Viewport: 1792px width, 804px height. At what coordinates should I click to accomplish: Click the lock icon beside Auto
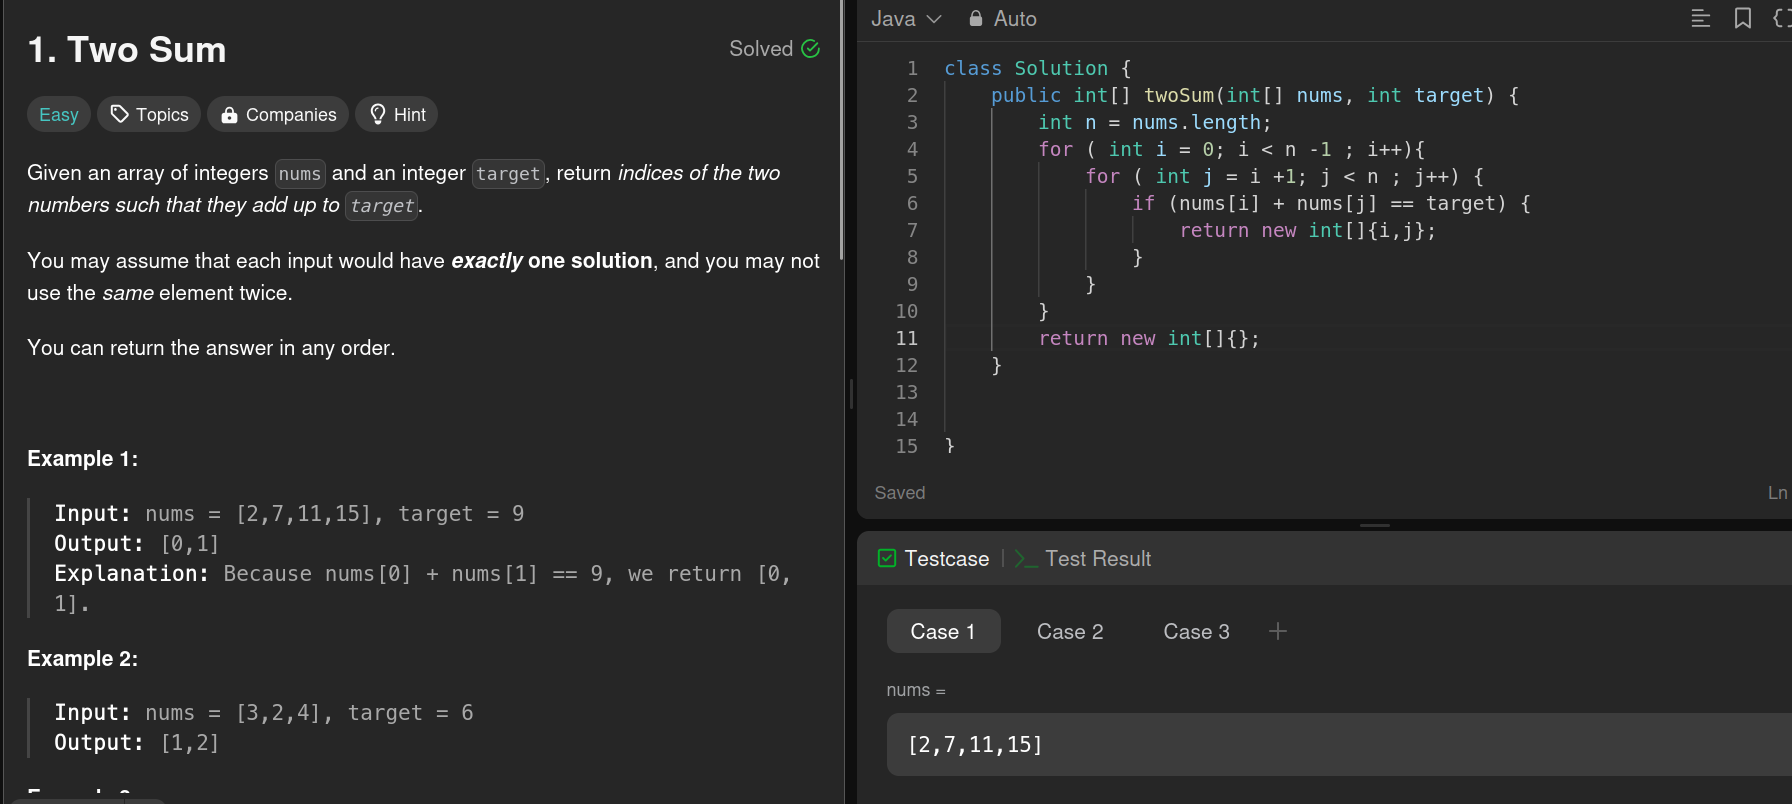pos(976,19)
